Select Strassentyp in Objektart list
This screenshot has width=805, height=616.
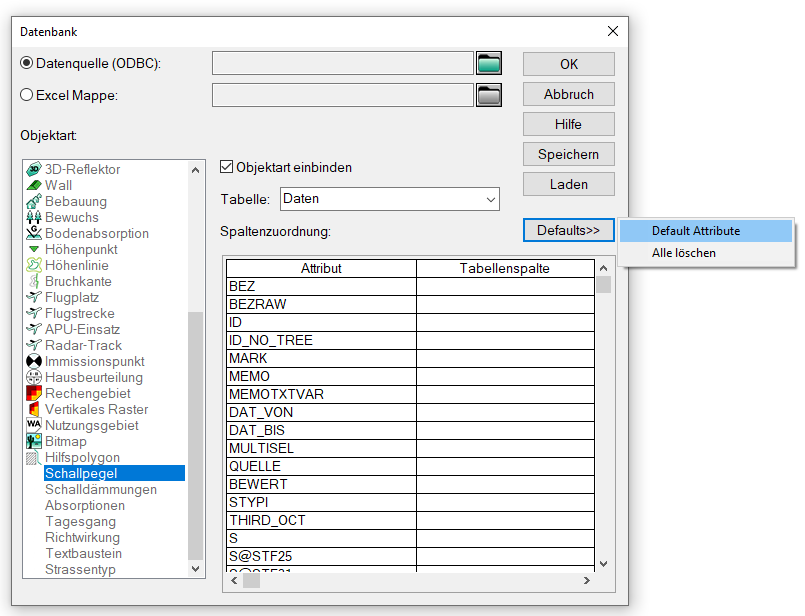tap(81, 569)
